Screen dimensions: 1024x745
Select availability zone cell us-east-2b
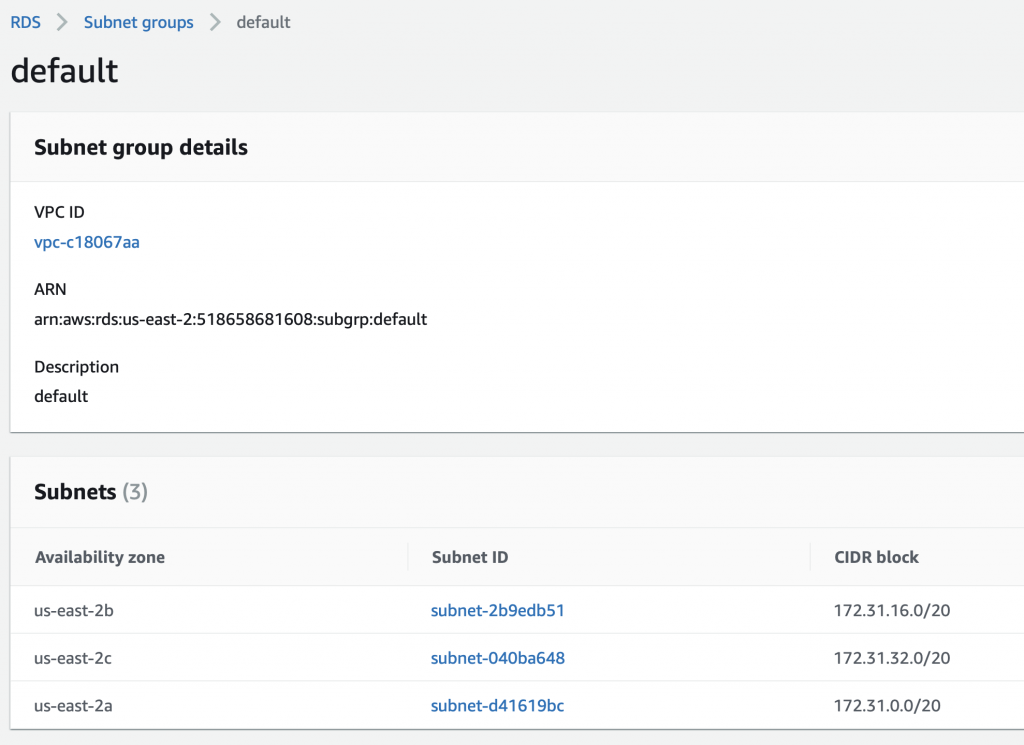pyautogui.click(x=74, y=610)
